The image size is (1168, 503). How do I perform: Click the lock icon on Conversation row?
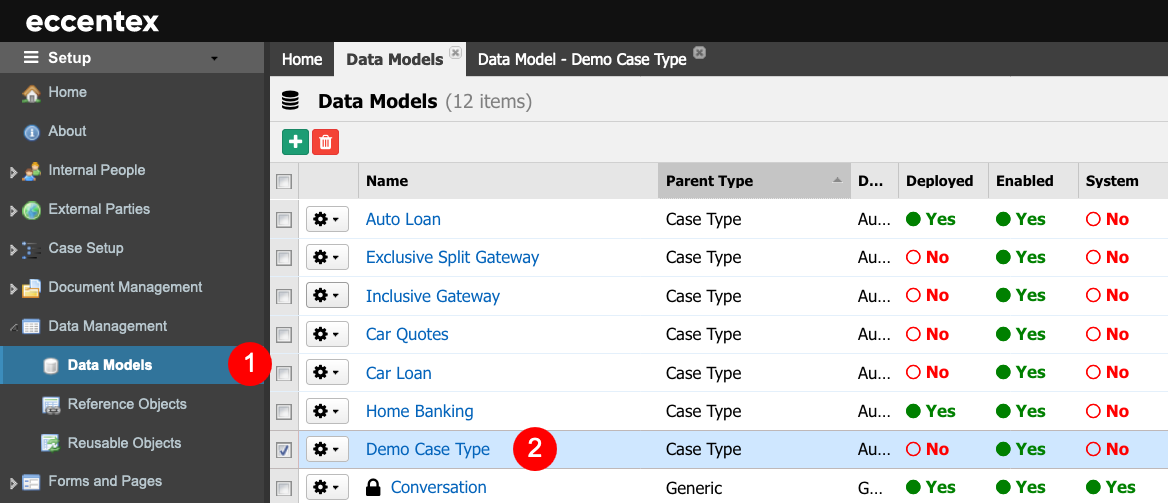coord(372,488)
